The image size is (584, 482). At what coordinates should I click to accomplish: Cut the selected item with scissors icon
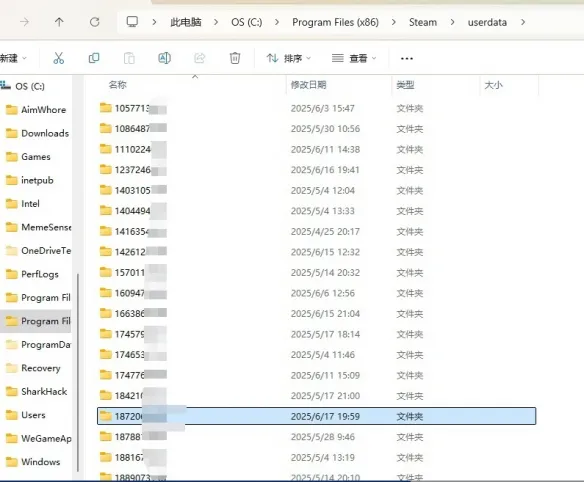(x=58, y=58)
